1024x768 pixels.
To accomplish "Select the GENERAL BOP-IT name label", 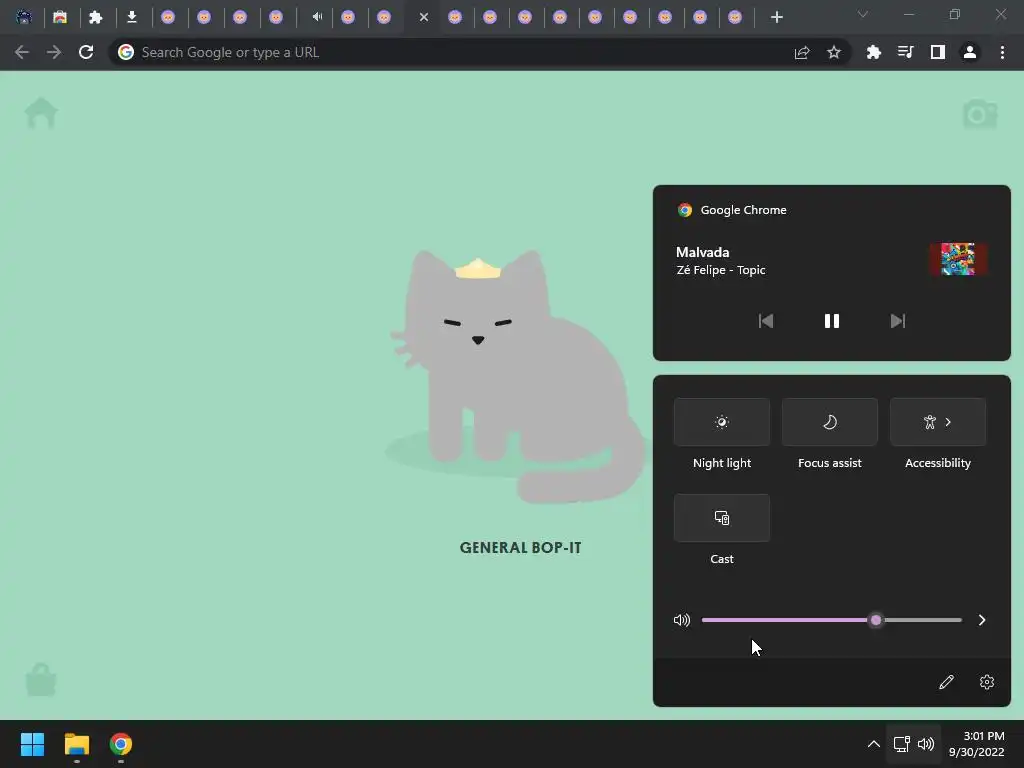I will pos(520,548).
